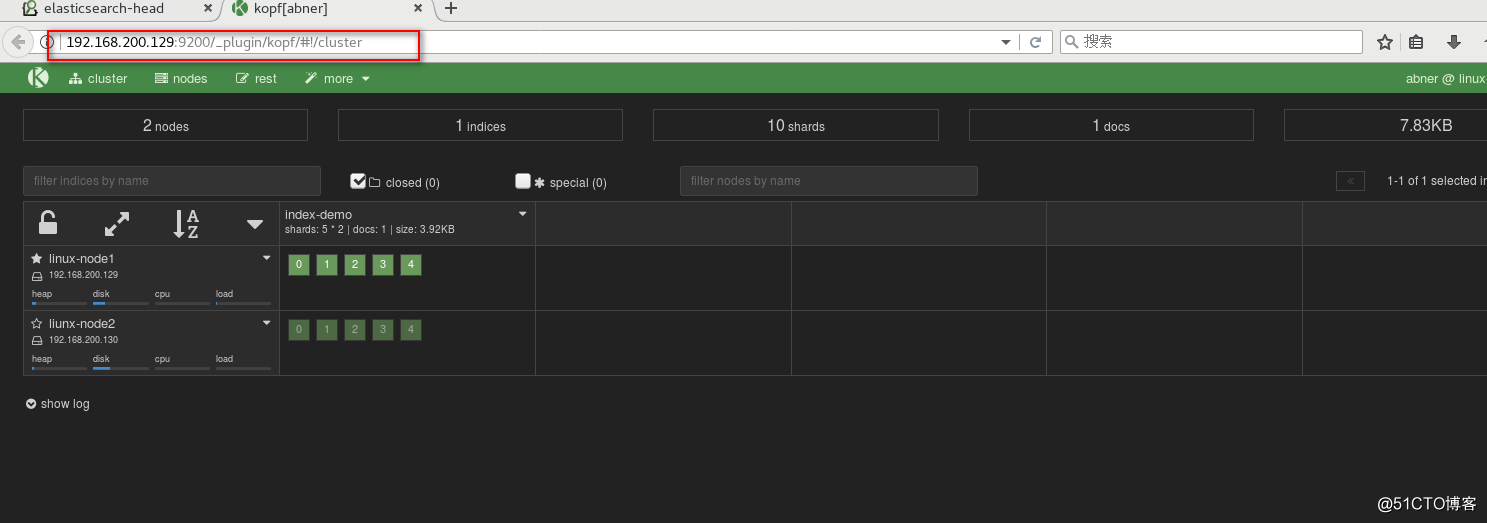Viewport: 1487px width, 523px height.
Task: Focus the filter indices by name field
Action: pos(172,181)
